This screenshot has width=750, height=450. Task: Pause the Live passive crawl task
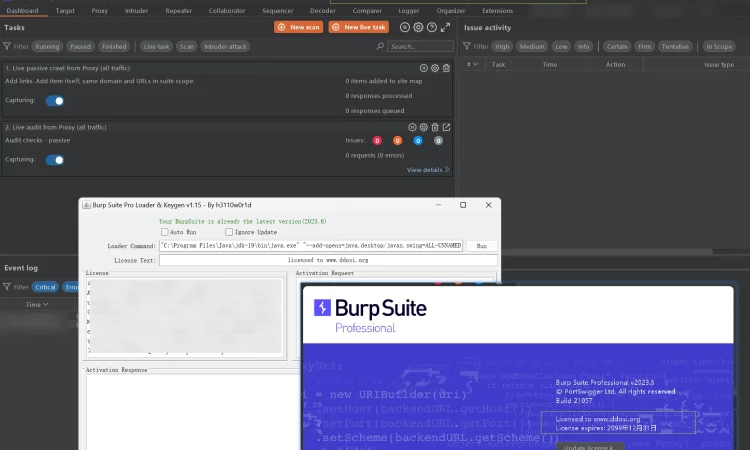pos(423,68)
